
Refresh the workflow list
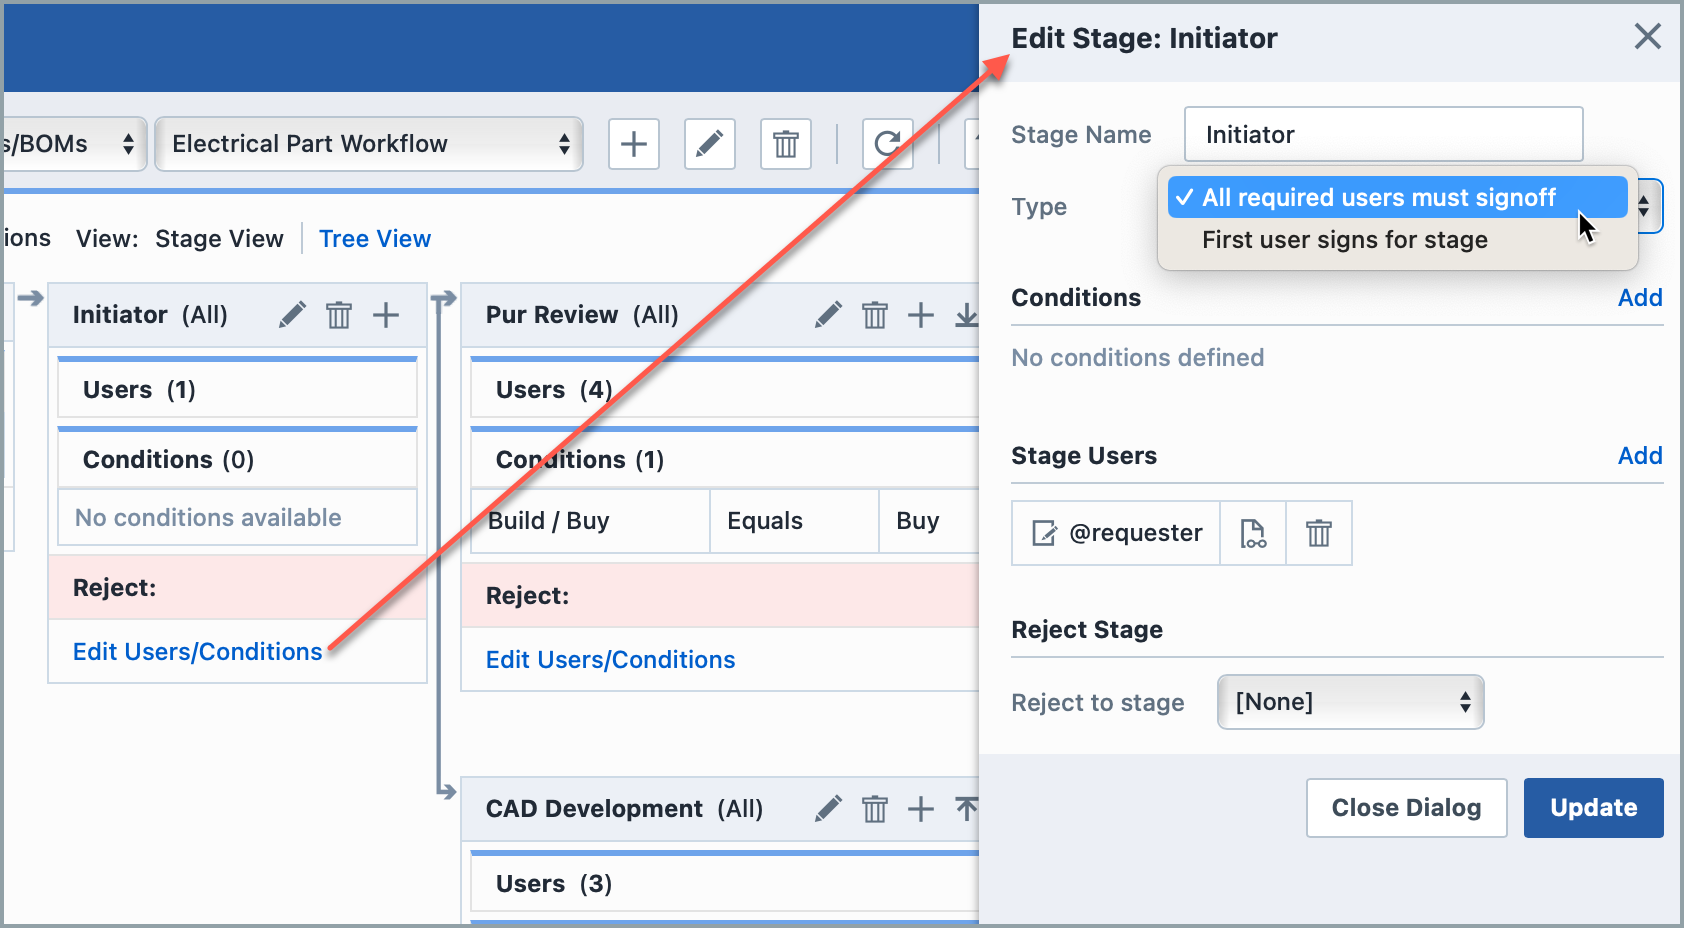click(887, 144)
